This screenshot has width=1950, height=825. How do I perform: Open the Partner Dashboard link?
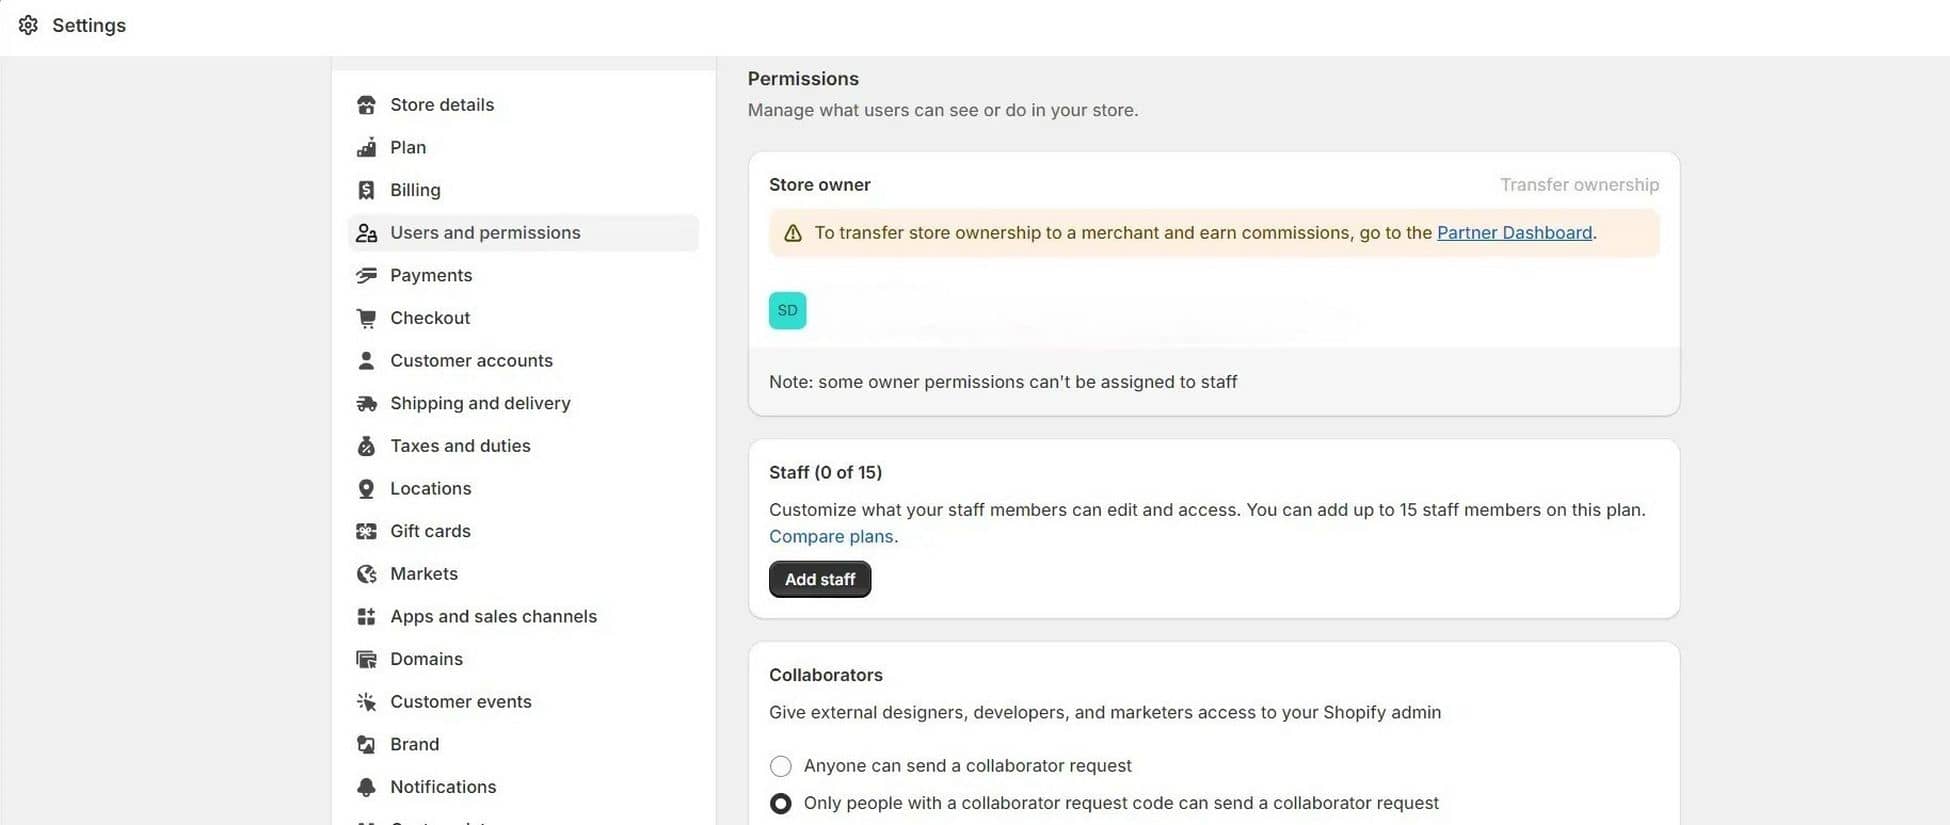(1515, 232)
